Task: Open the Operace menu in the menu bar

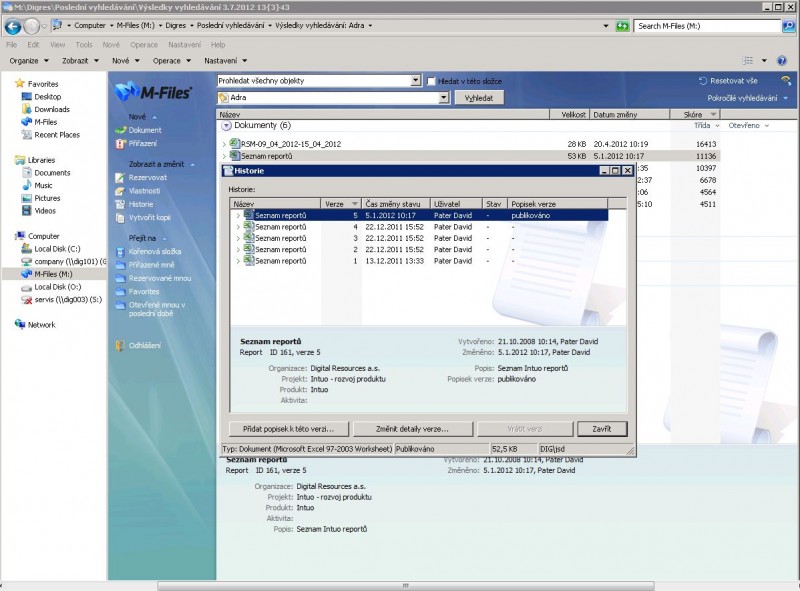Action: (143, 45)
